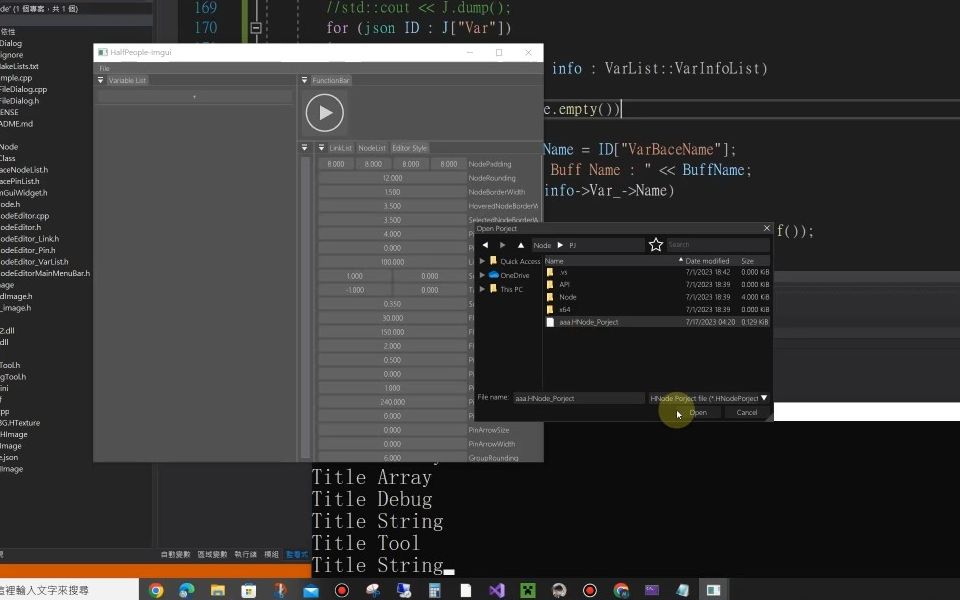This screenshot has height=600, width=960.
Task: Go up one folder with the up arrow
Action: (520, 245)
